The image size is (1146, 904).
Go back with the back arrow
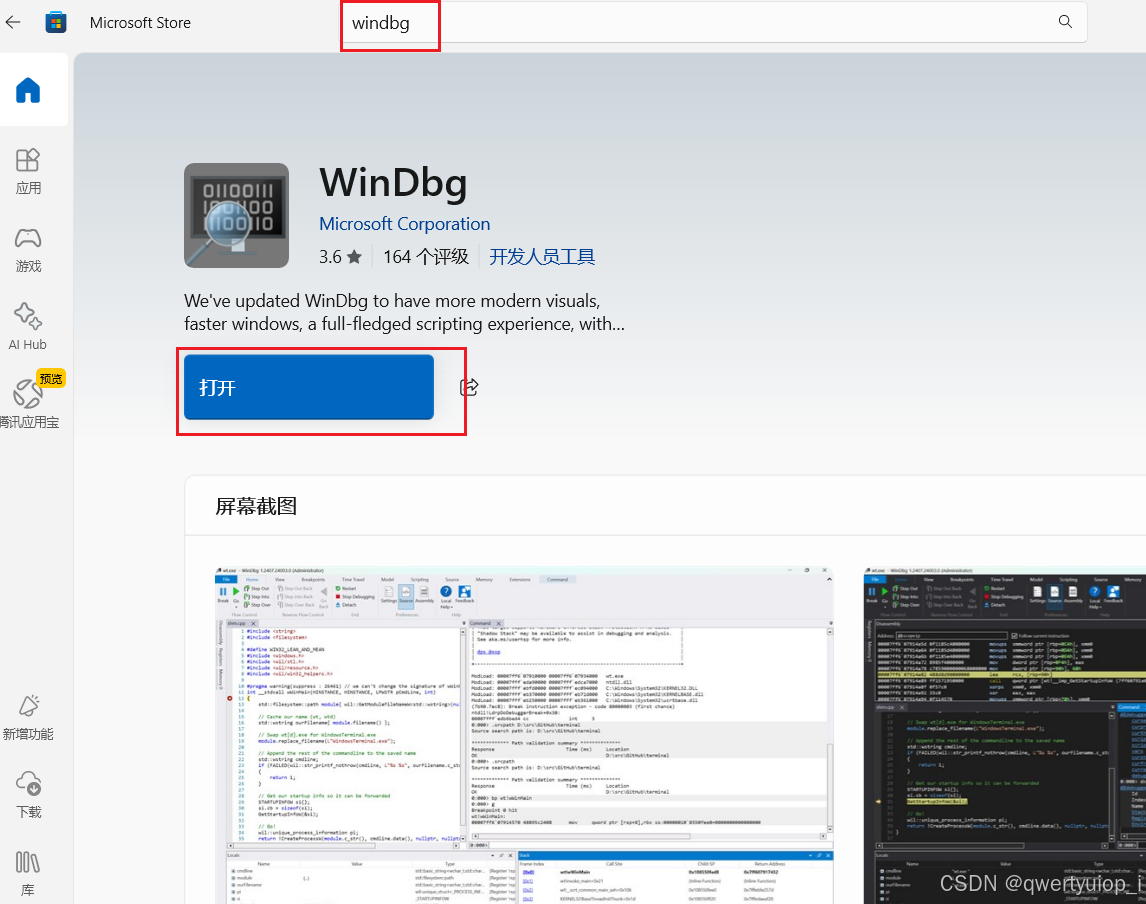click(12, 23)
